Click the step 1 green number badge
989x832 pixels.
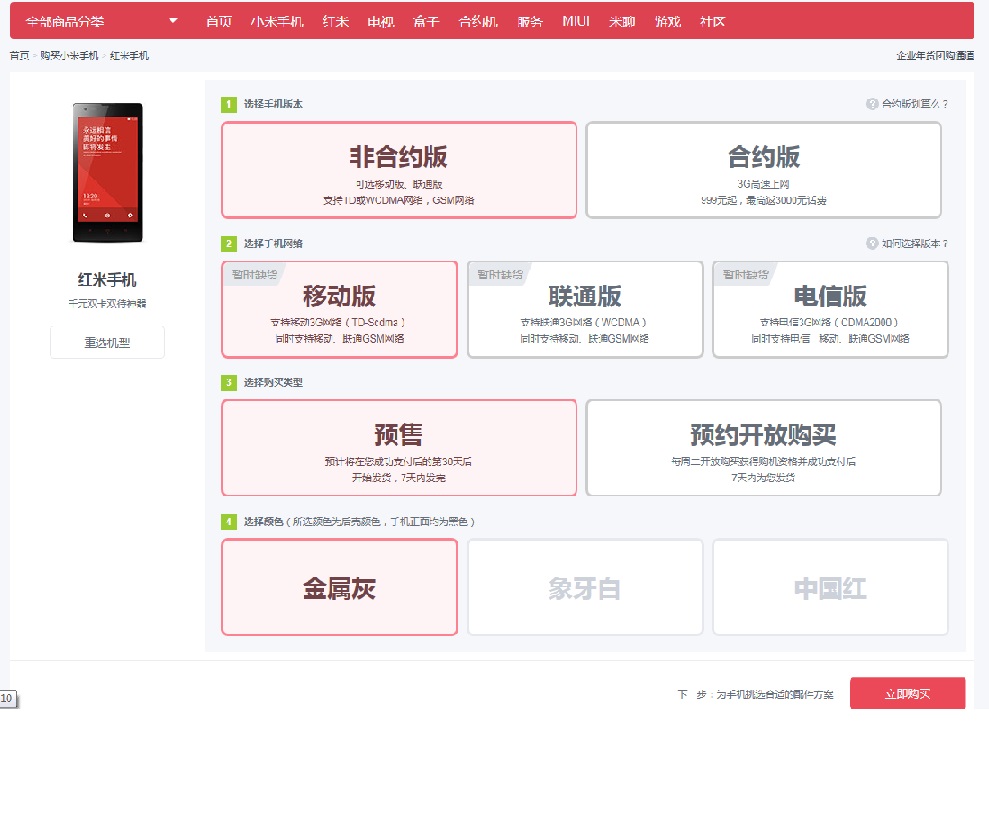click(x=228, y=104)
